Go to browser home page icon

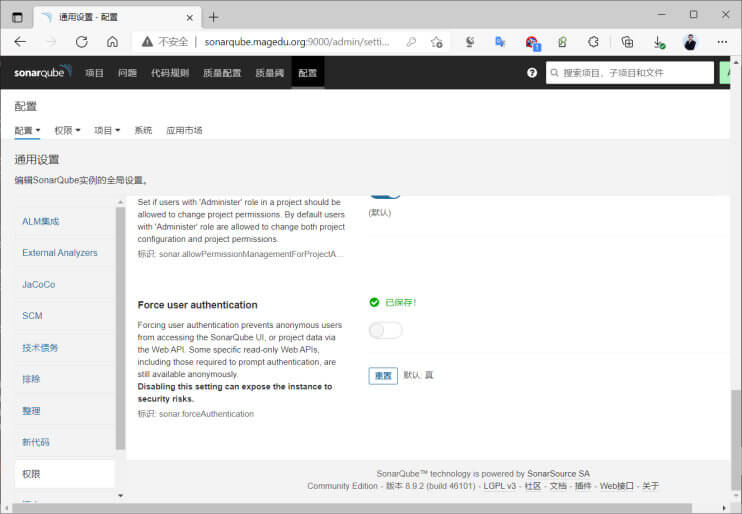click(112, 42)
